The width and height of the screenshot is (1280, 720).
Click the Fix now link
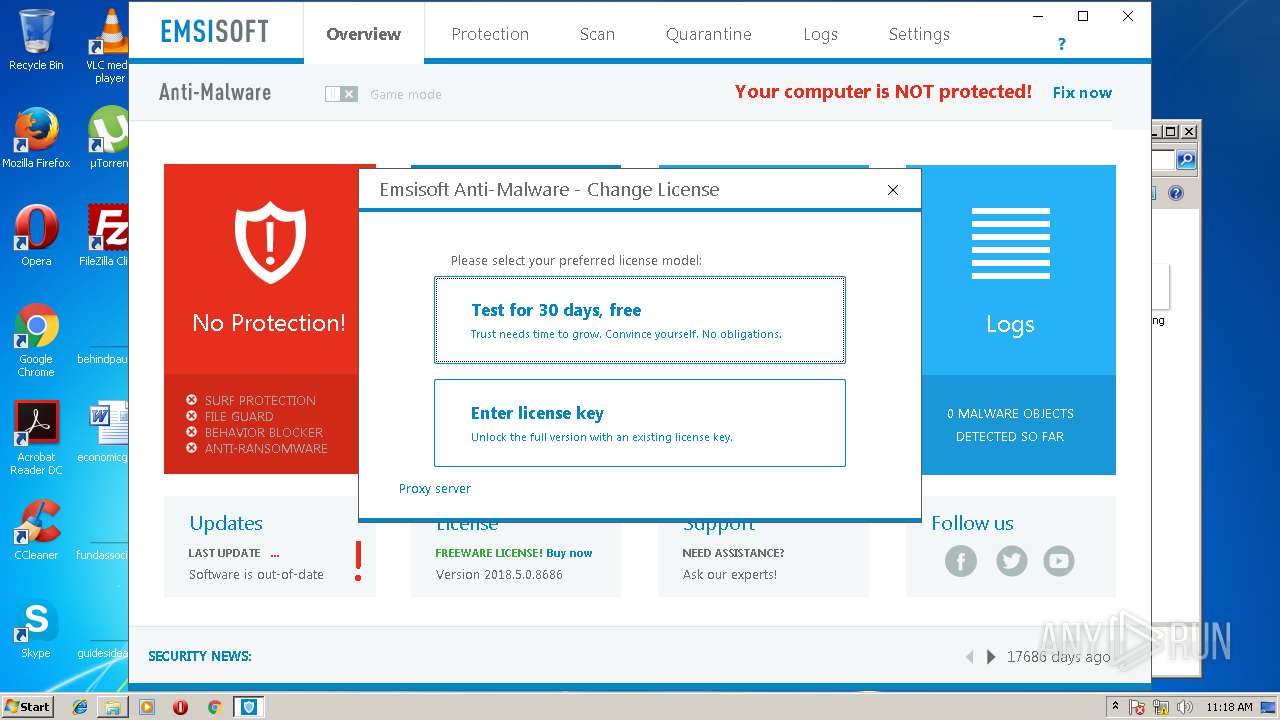click(x=1082, y=92)
